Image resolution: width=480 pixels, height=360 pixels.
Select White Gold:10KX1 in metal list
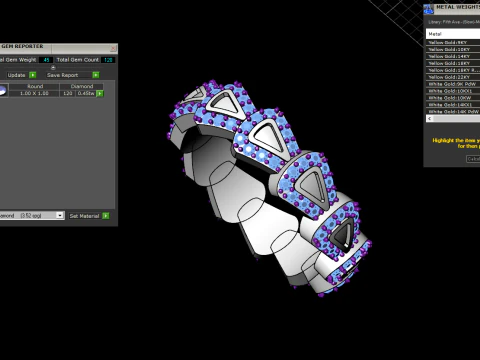pos(453,91)
